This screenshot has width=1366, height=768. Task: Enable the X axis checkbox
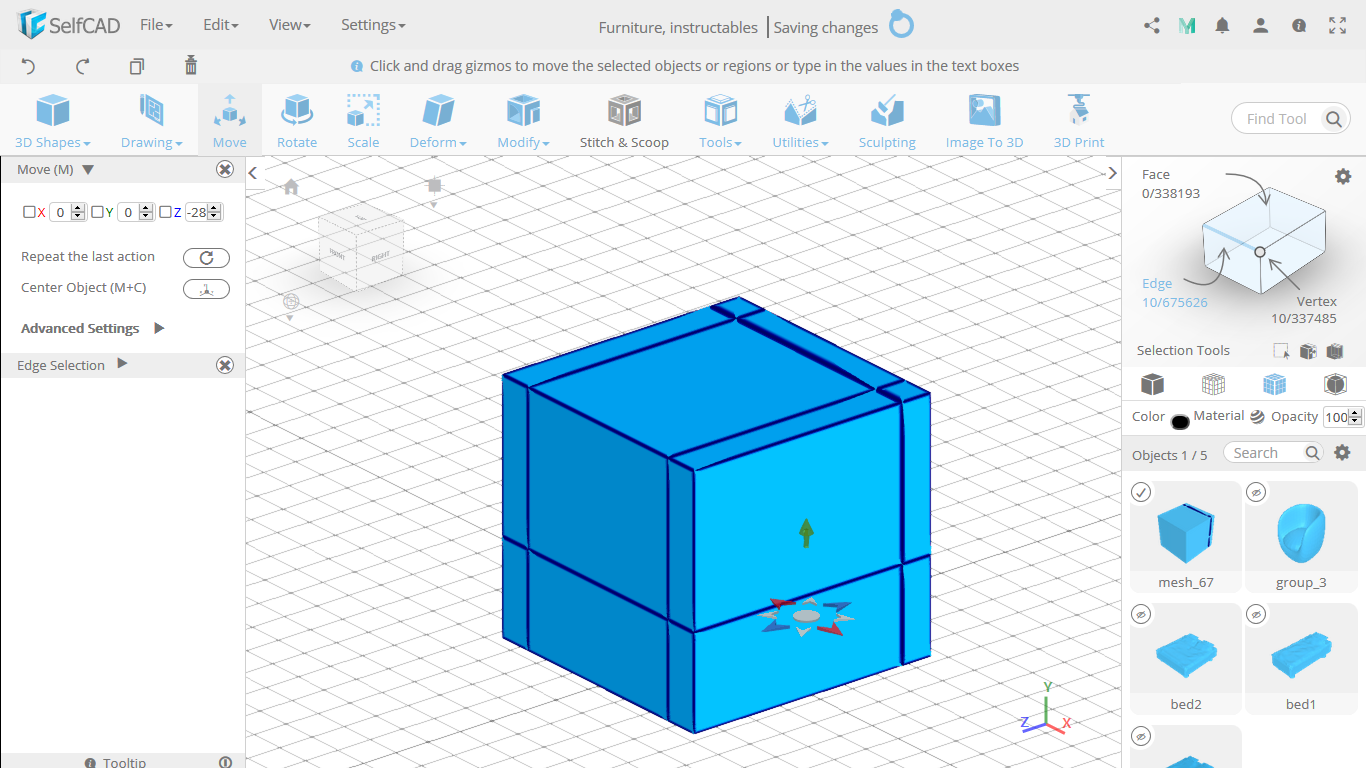(x=30, y=212)
